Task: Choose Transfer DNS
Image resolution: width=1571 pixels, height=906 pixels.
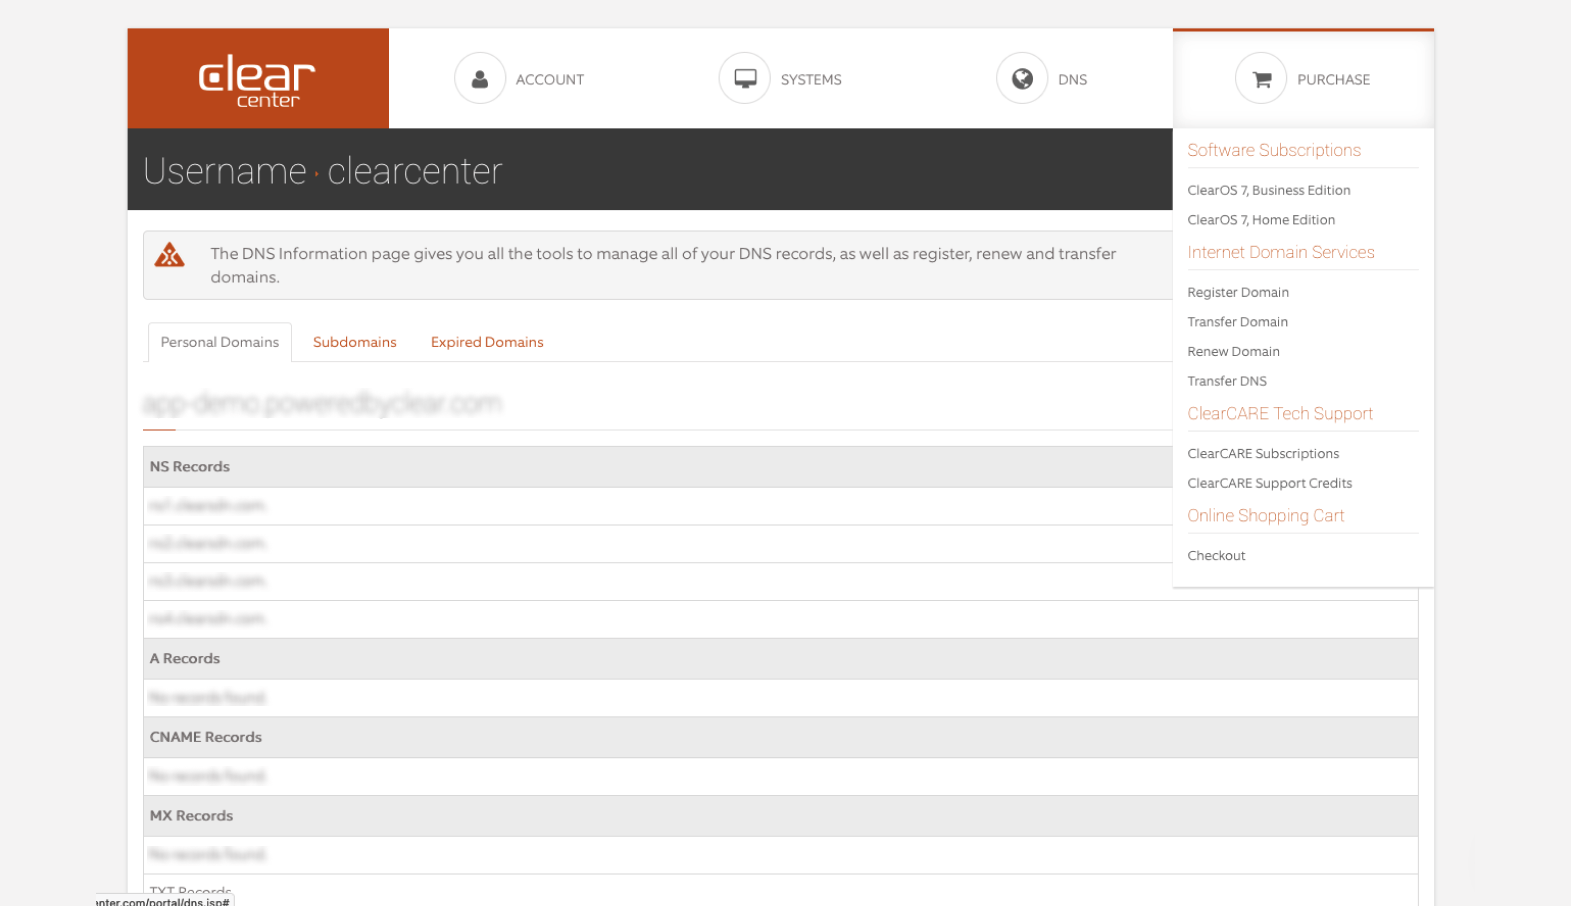Action: tap(1227, 381)
